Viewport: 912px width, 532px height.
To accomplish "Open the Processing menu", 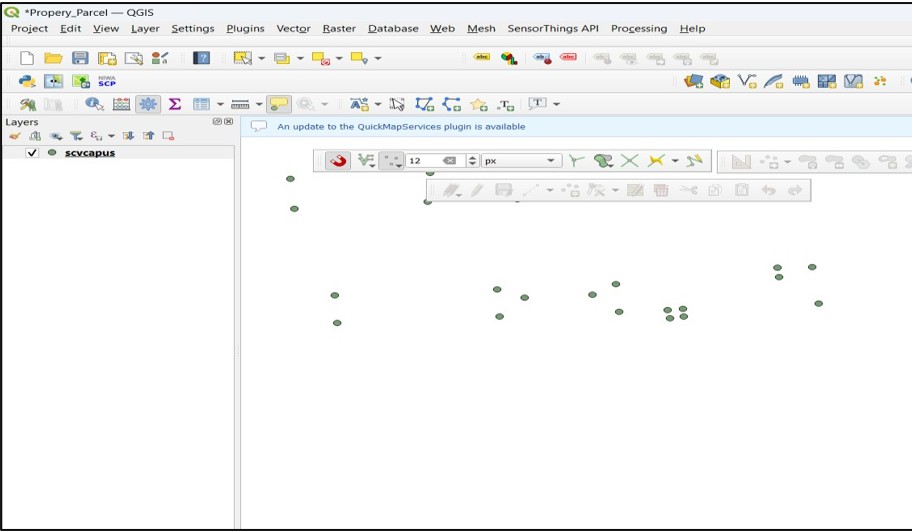I will click(x=639, y=28).
